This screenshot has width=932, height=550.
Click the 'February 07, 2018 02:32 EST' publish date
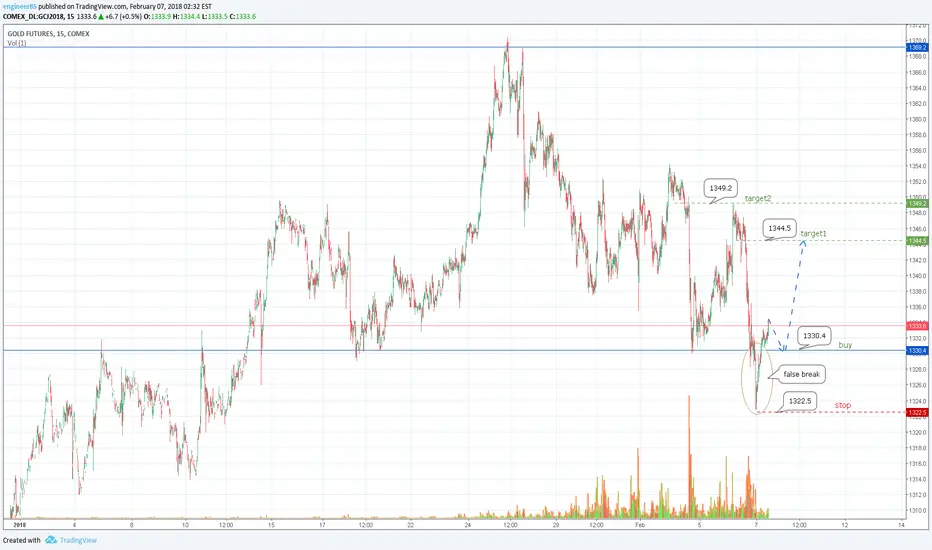(x=171, y=7)
